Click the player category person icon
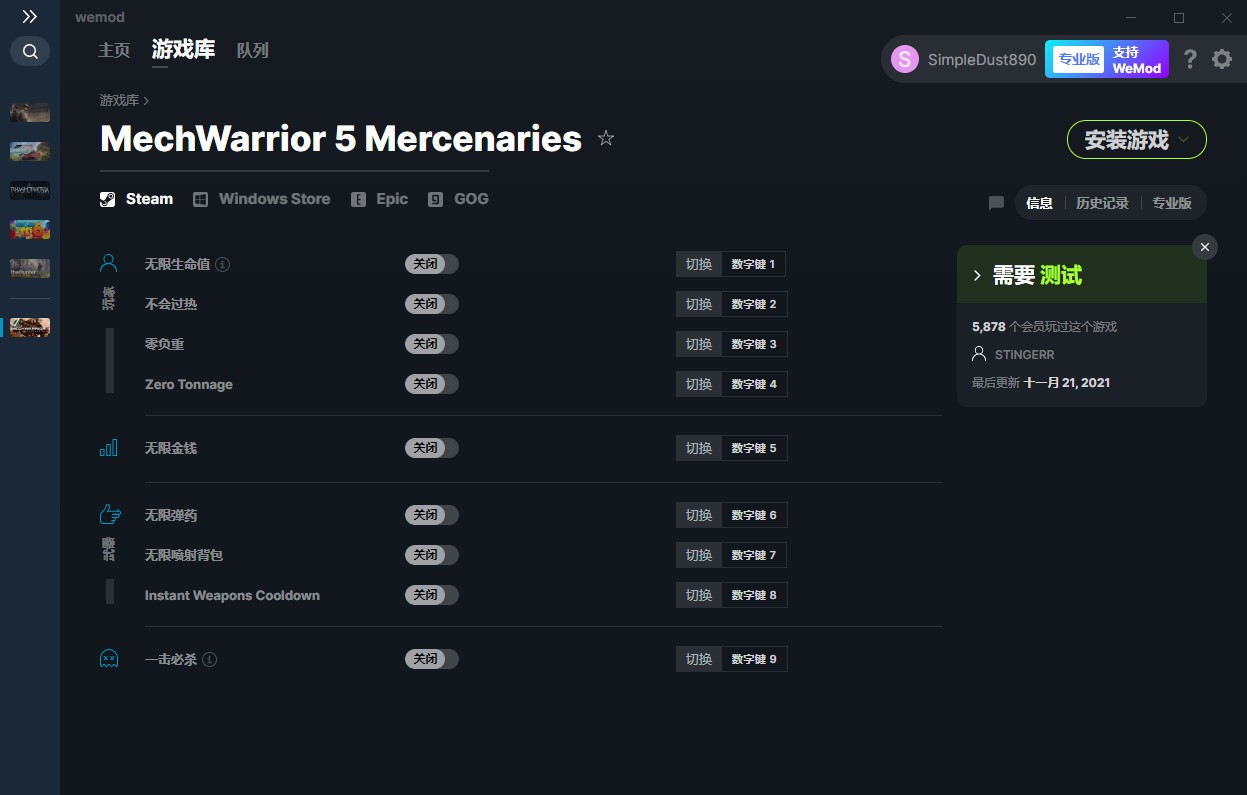 click(109, 264)
